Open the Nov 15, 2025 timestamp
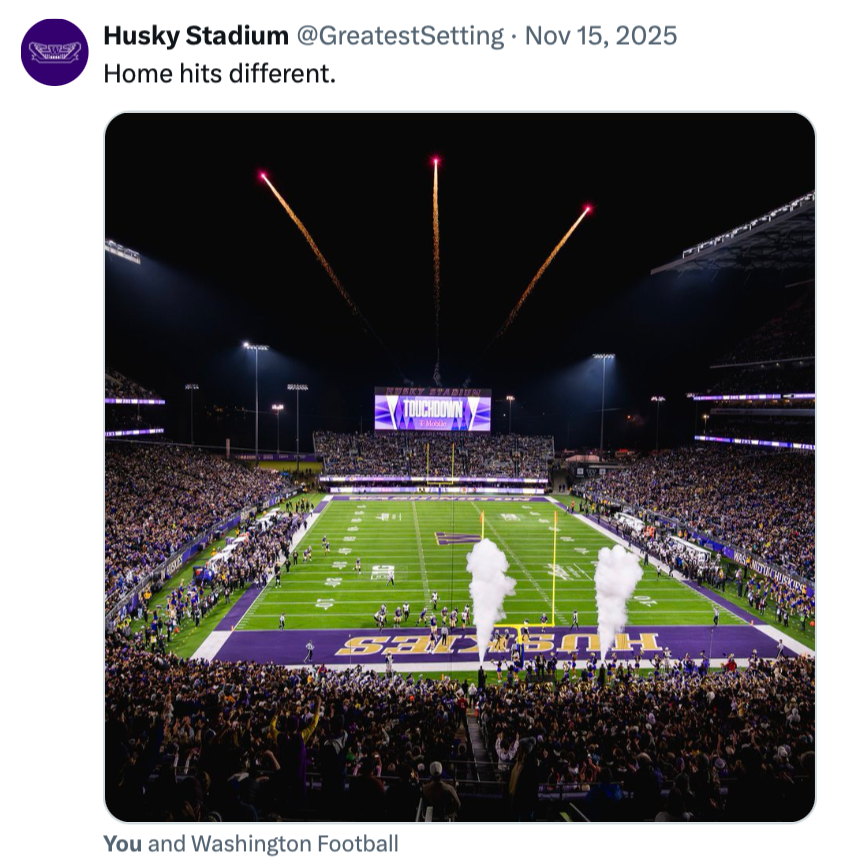Image resolution: width=848 pixels, height=868 pixels. point(601,37)
